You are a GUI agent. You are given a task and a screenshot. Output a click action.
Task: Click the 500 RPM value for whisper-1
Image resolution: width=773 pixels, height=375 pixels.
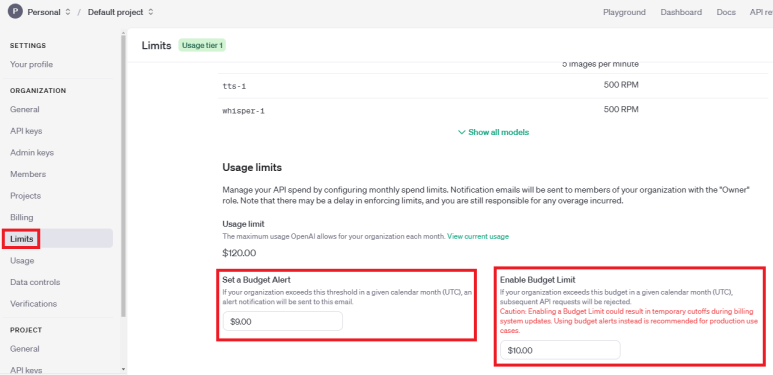[x=621, y=109]
